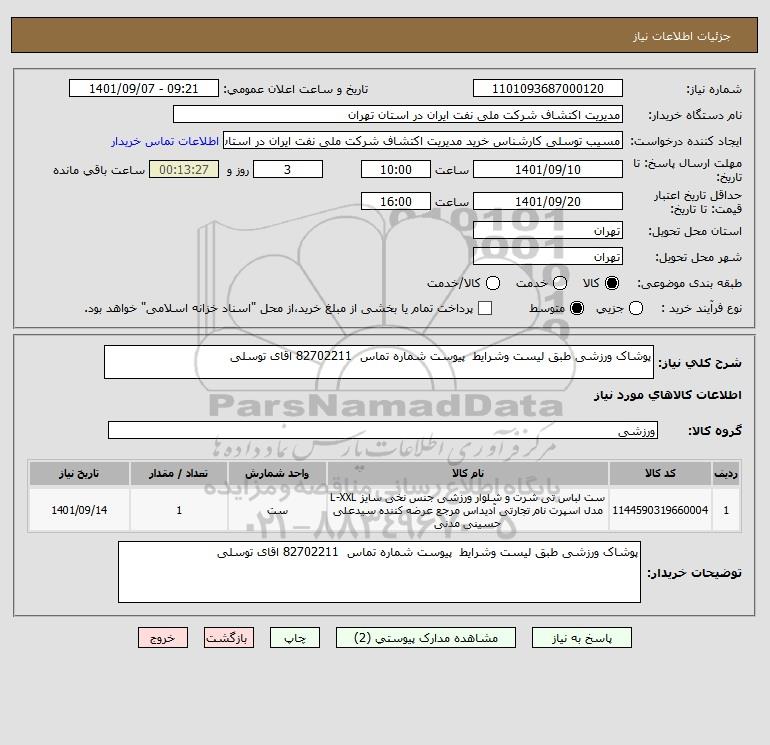Click the کد کالا column header

coord(660,473)
